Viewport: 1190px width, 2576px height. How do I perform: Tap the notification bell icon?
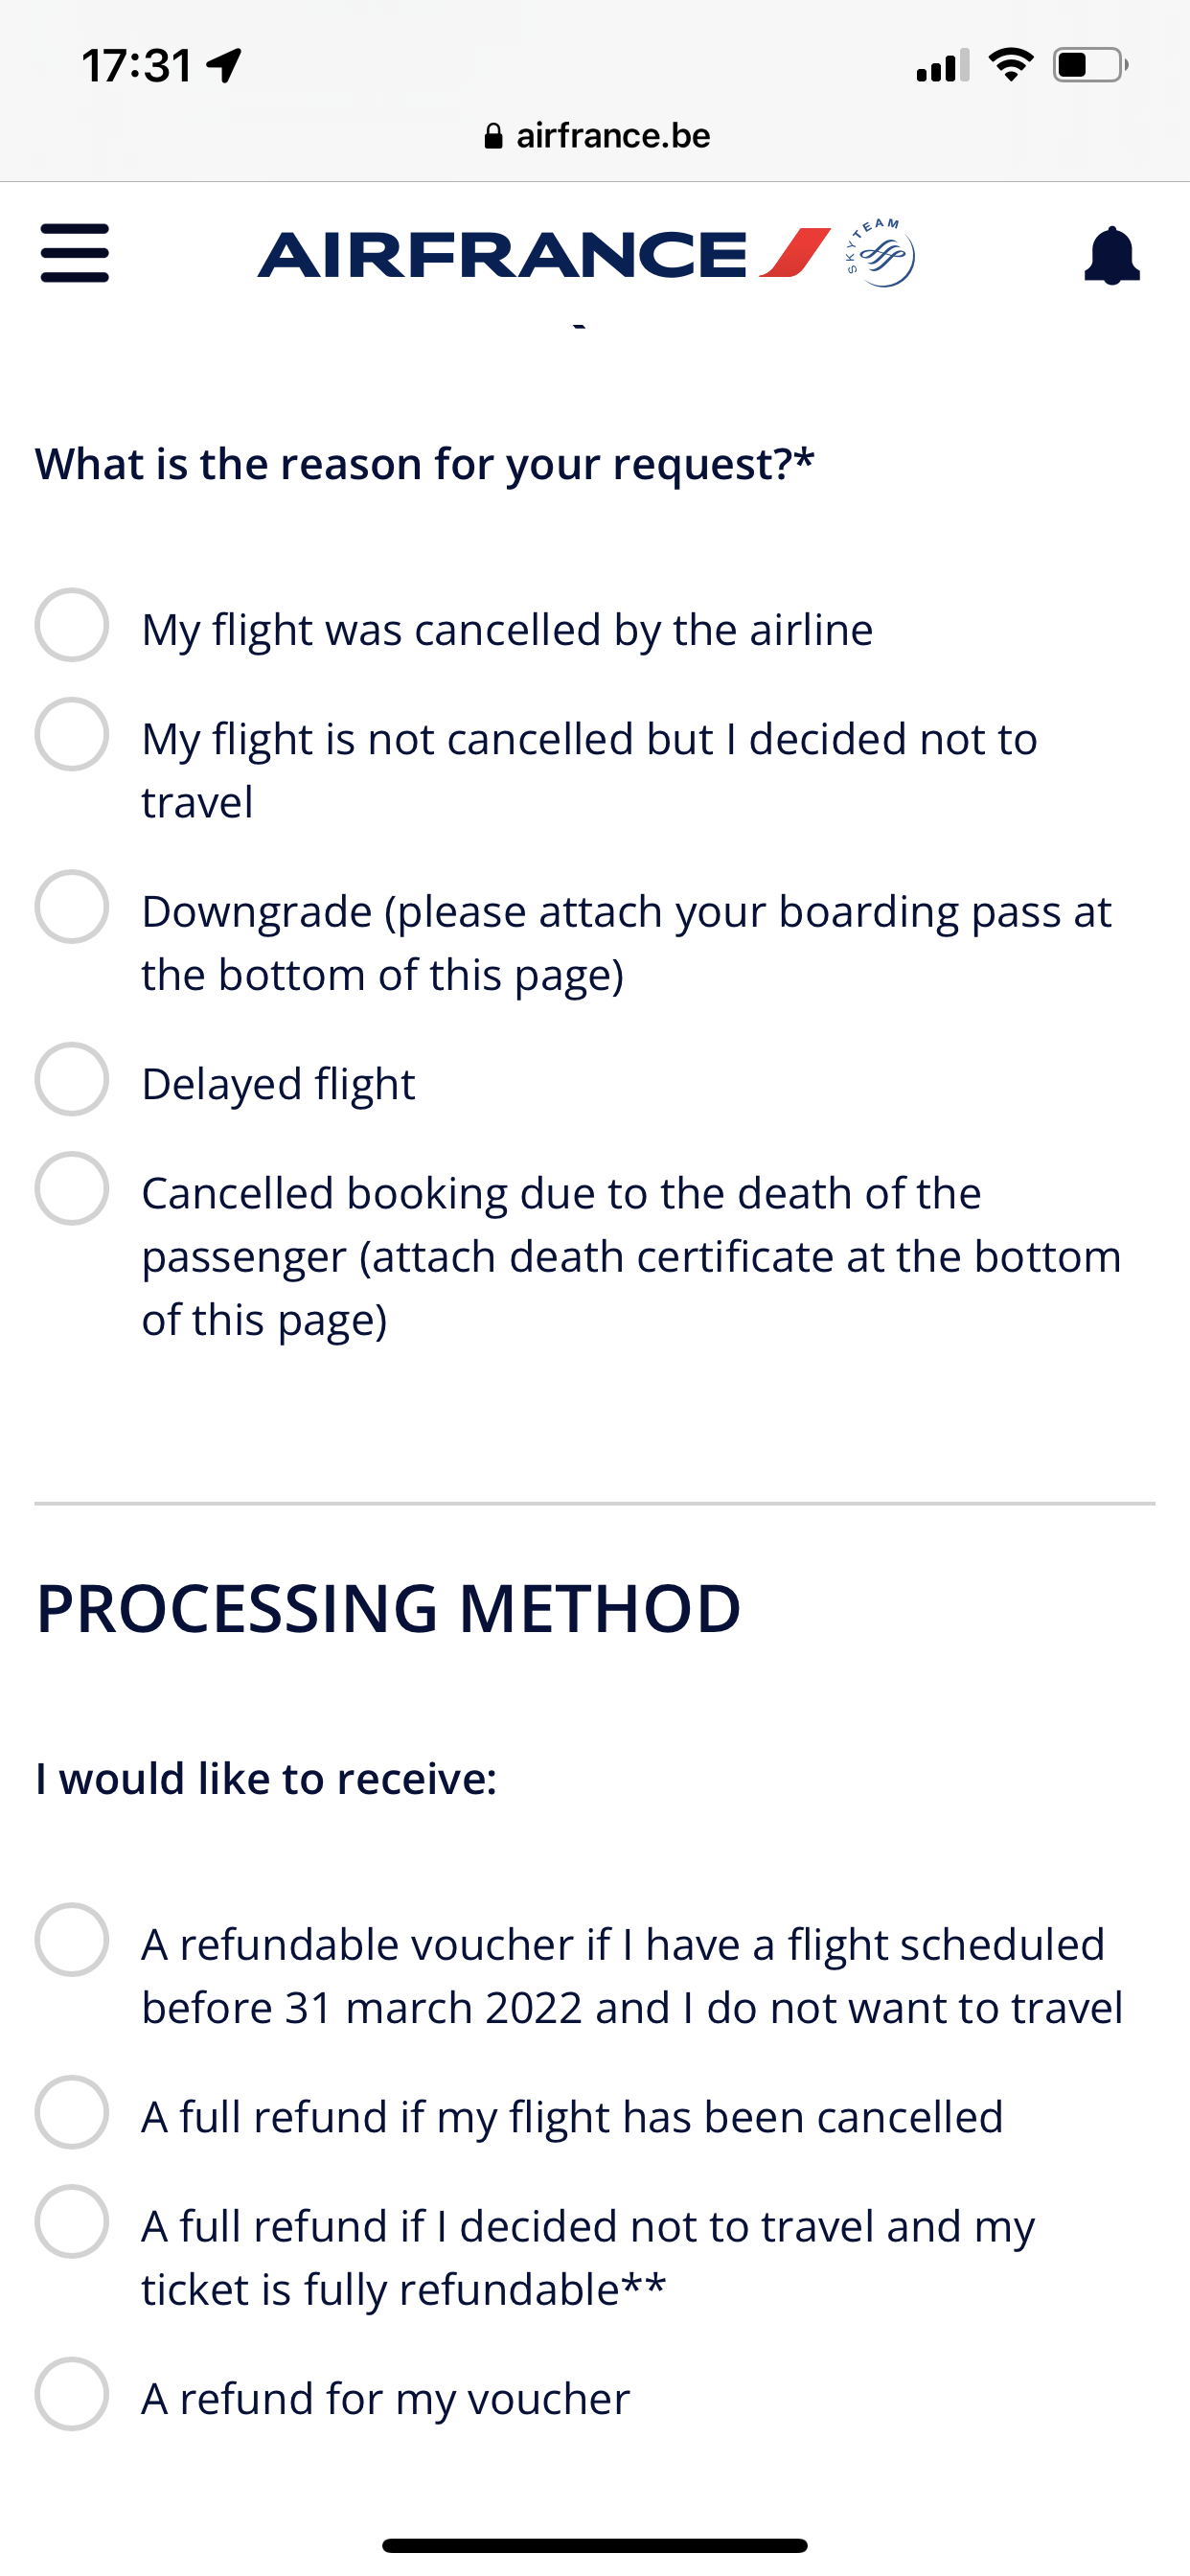(1112, 255)
